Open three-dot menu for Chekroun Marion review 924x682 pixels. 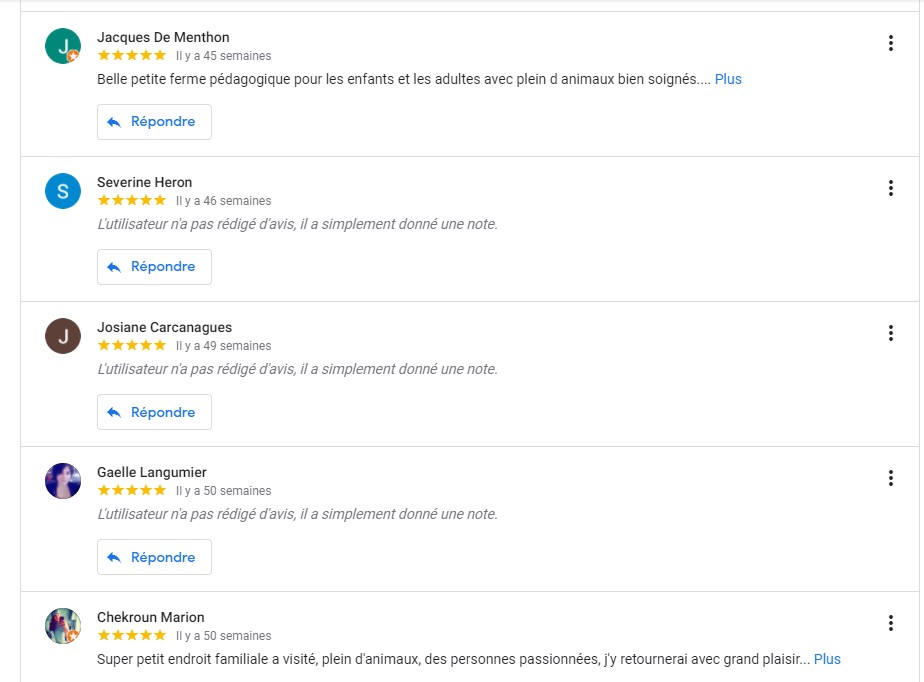890,623
